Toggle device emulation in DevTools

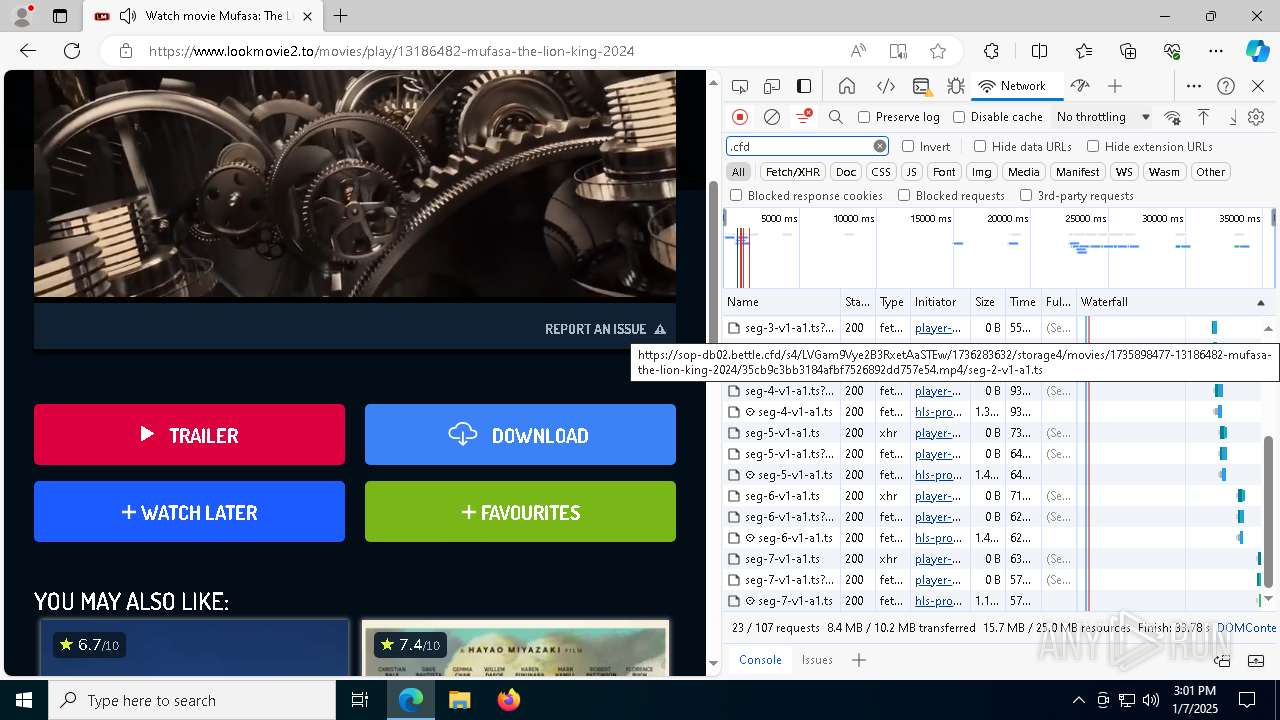click(772, 86)
